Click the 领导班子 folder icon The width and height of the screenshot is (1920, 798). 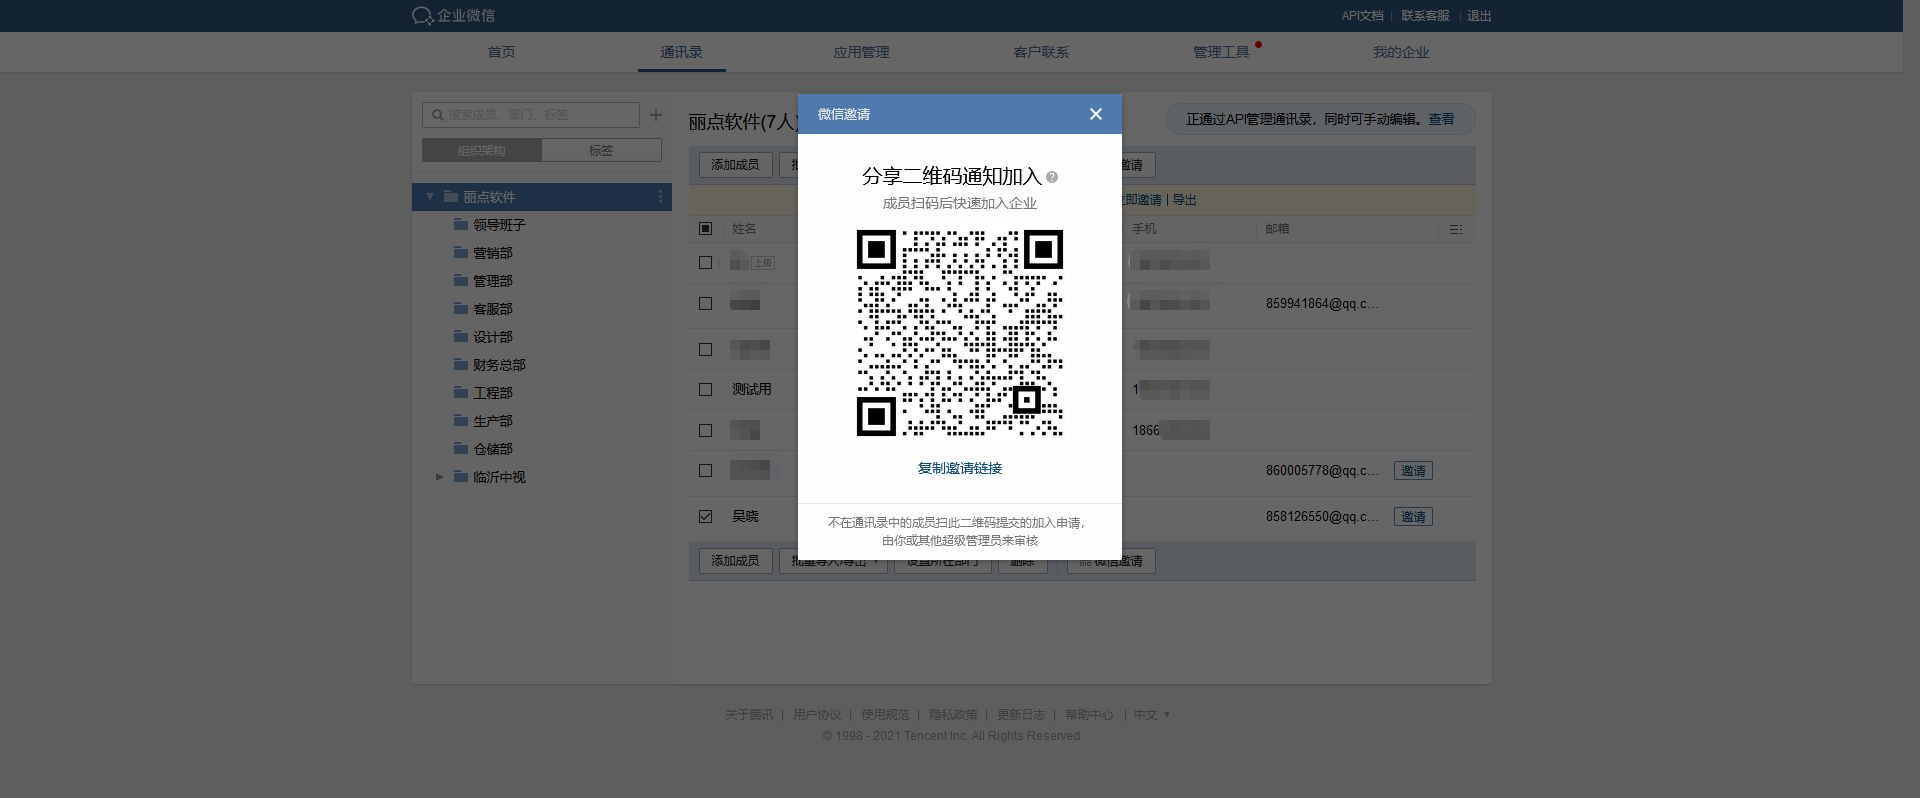point(461,224)
